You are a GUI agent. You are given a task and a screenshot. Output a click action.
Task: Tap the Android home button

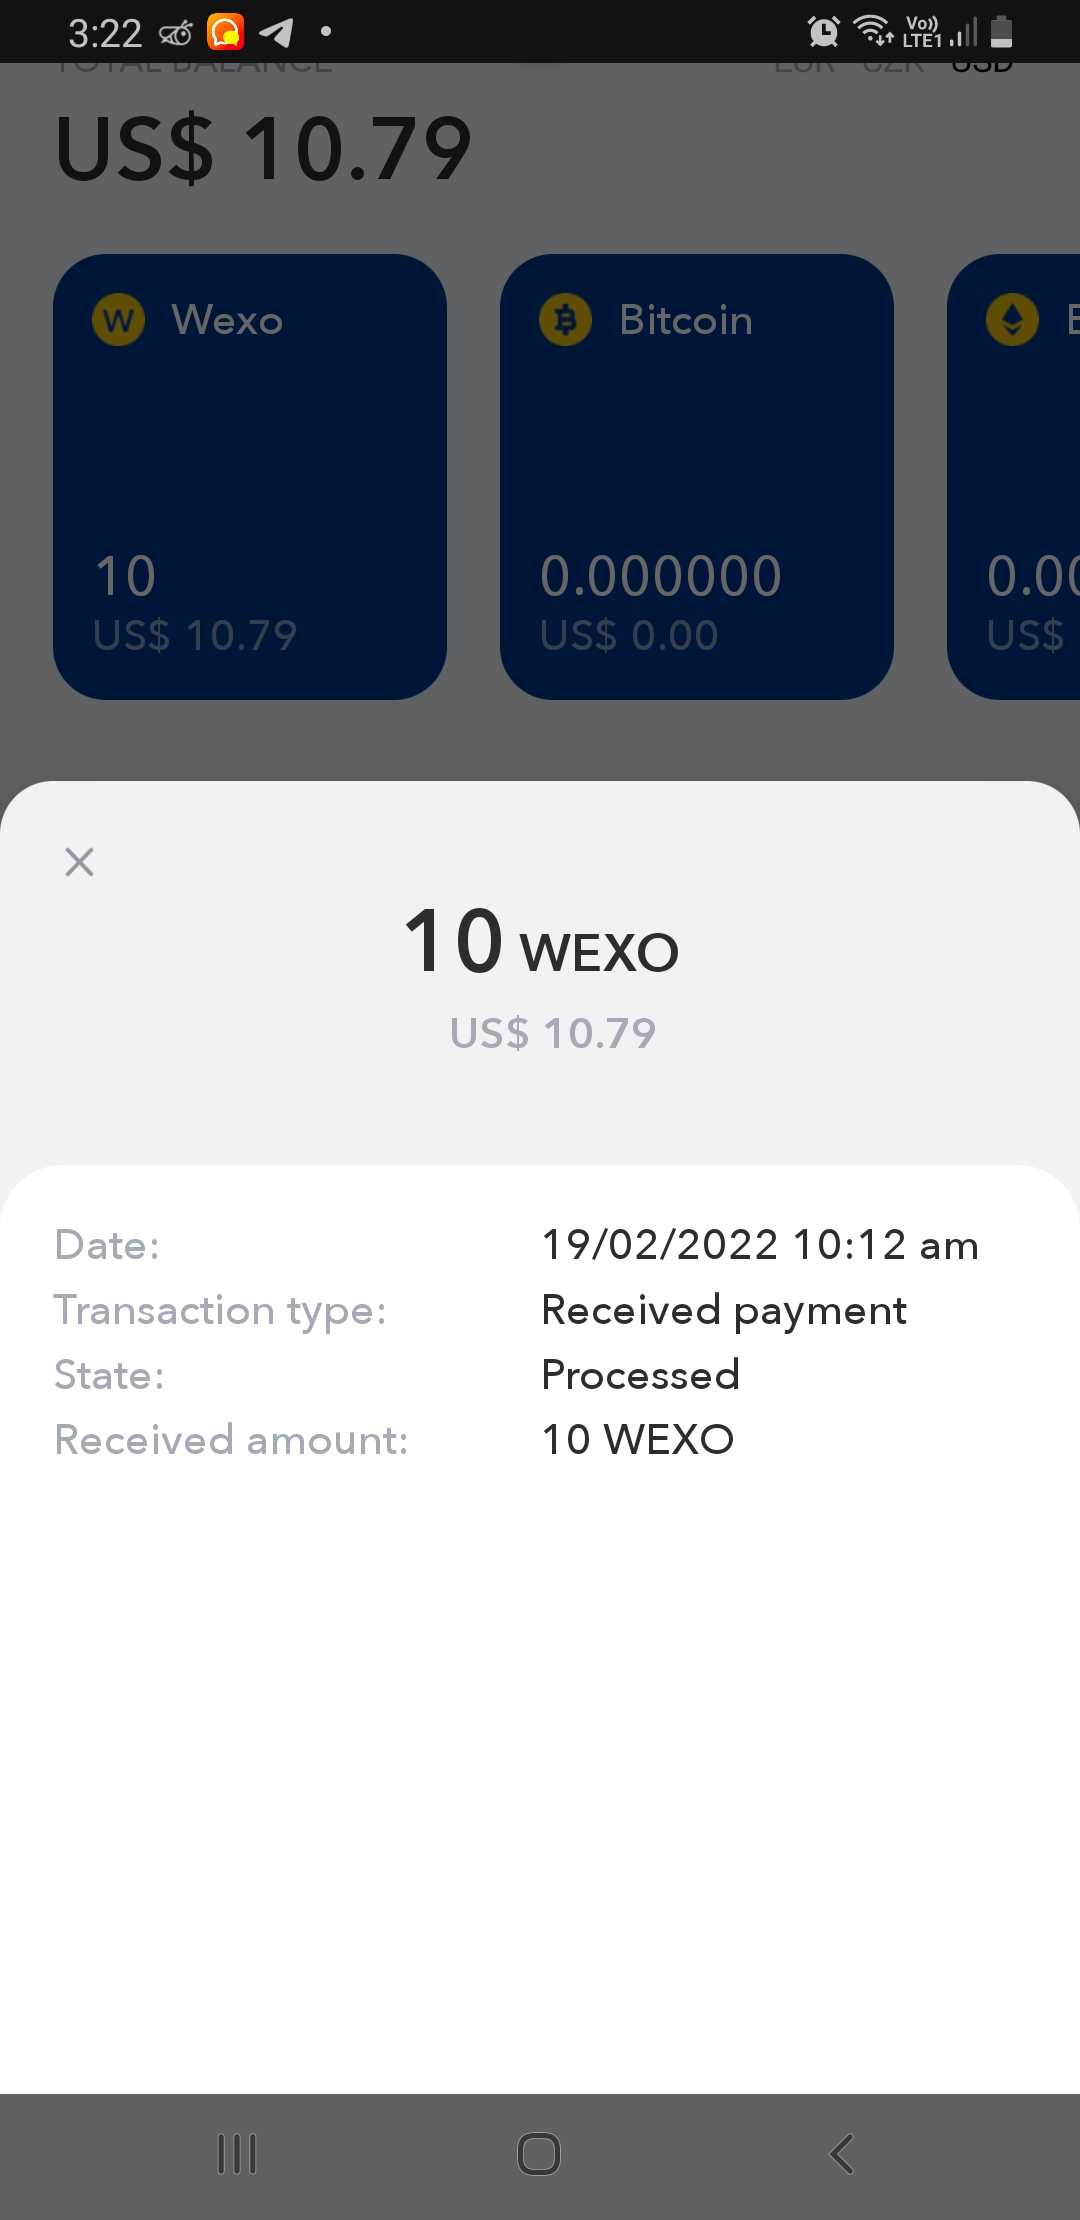point(539,2154)
